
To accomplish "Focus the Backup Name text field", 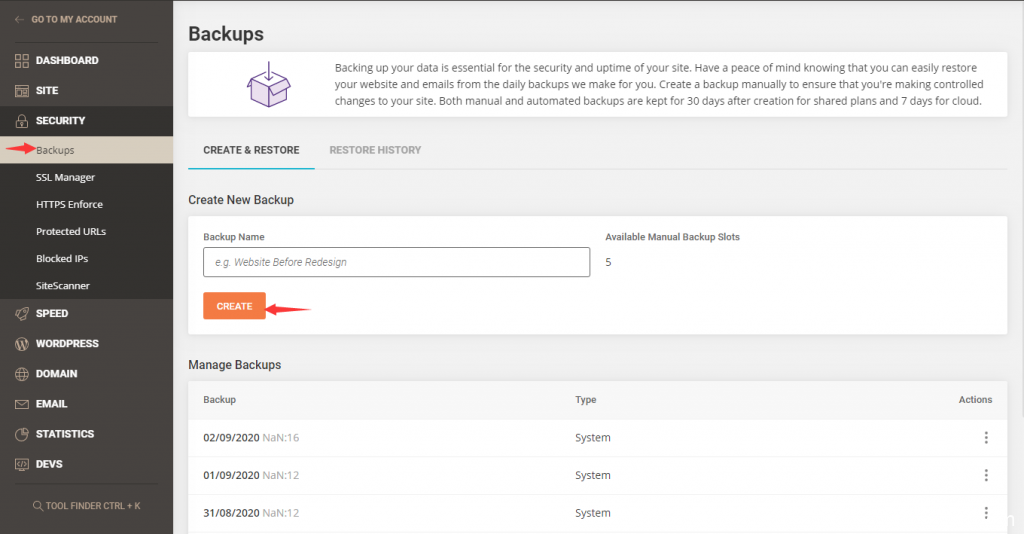I will [x=396, y=262].
